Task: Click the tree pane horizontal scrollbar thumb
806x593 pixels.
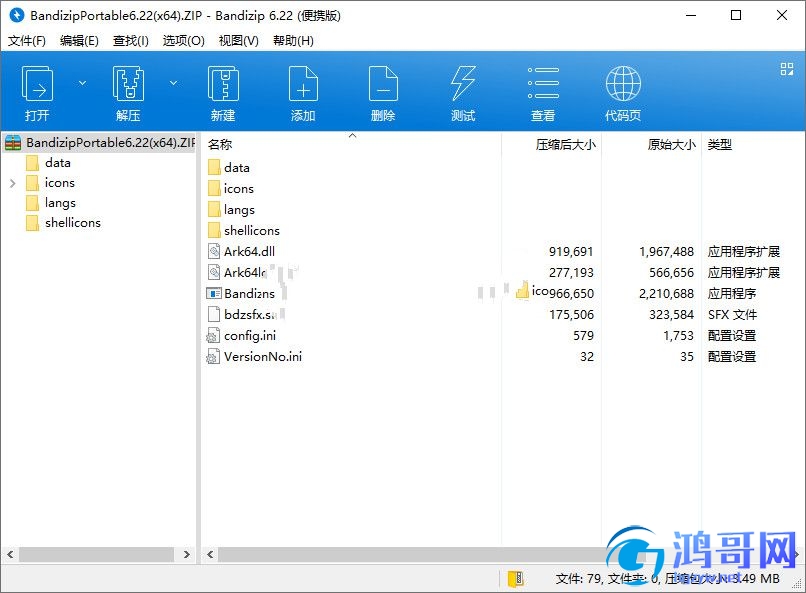Action: click(97, 554)
